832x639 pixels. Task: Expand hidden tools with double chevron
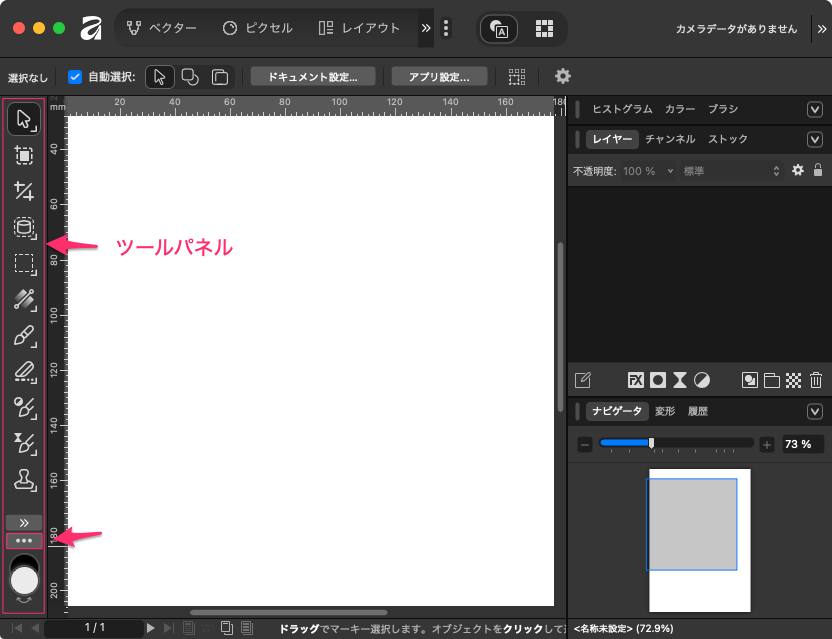click(x=24, y=522)
